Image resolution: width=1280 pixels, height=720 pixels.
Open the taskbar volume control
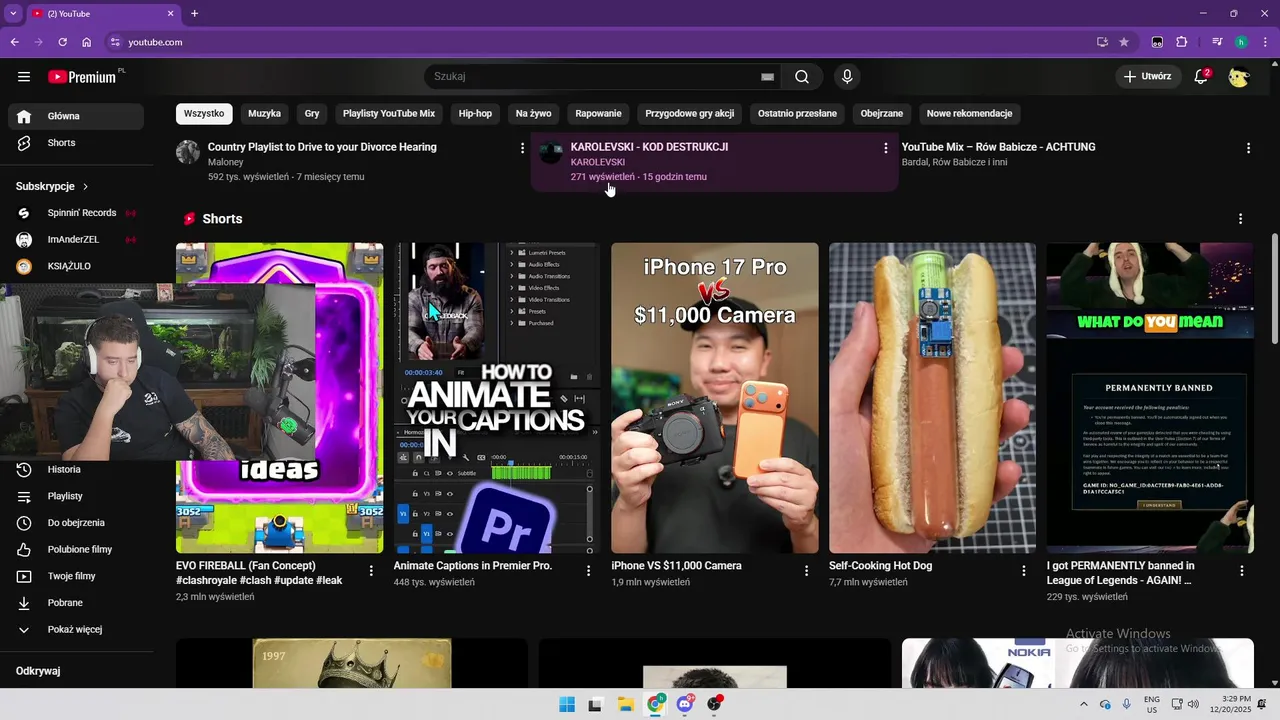point(1193,704)
